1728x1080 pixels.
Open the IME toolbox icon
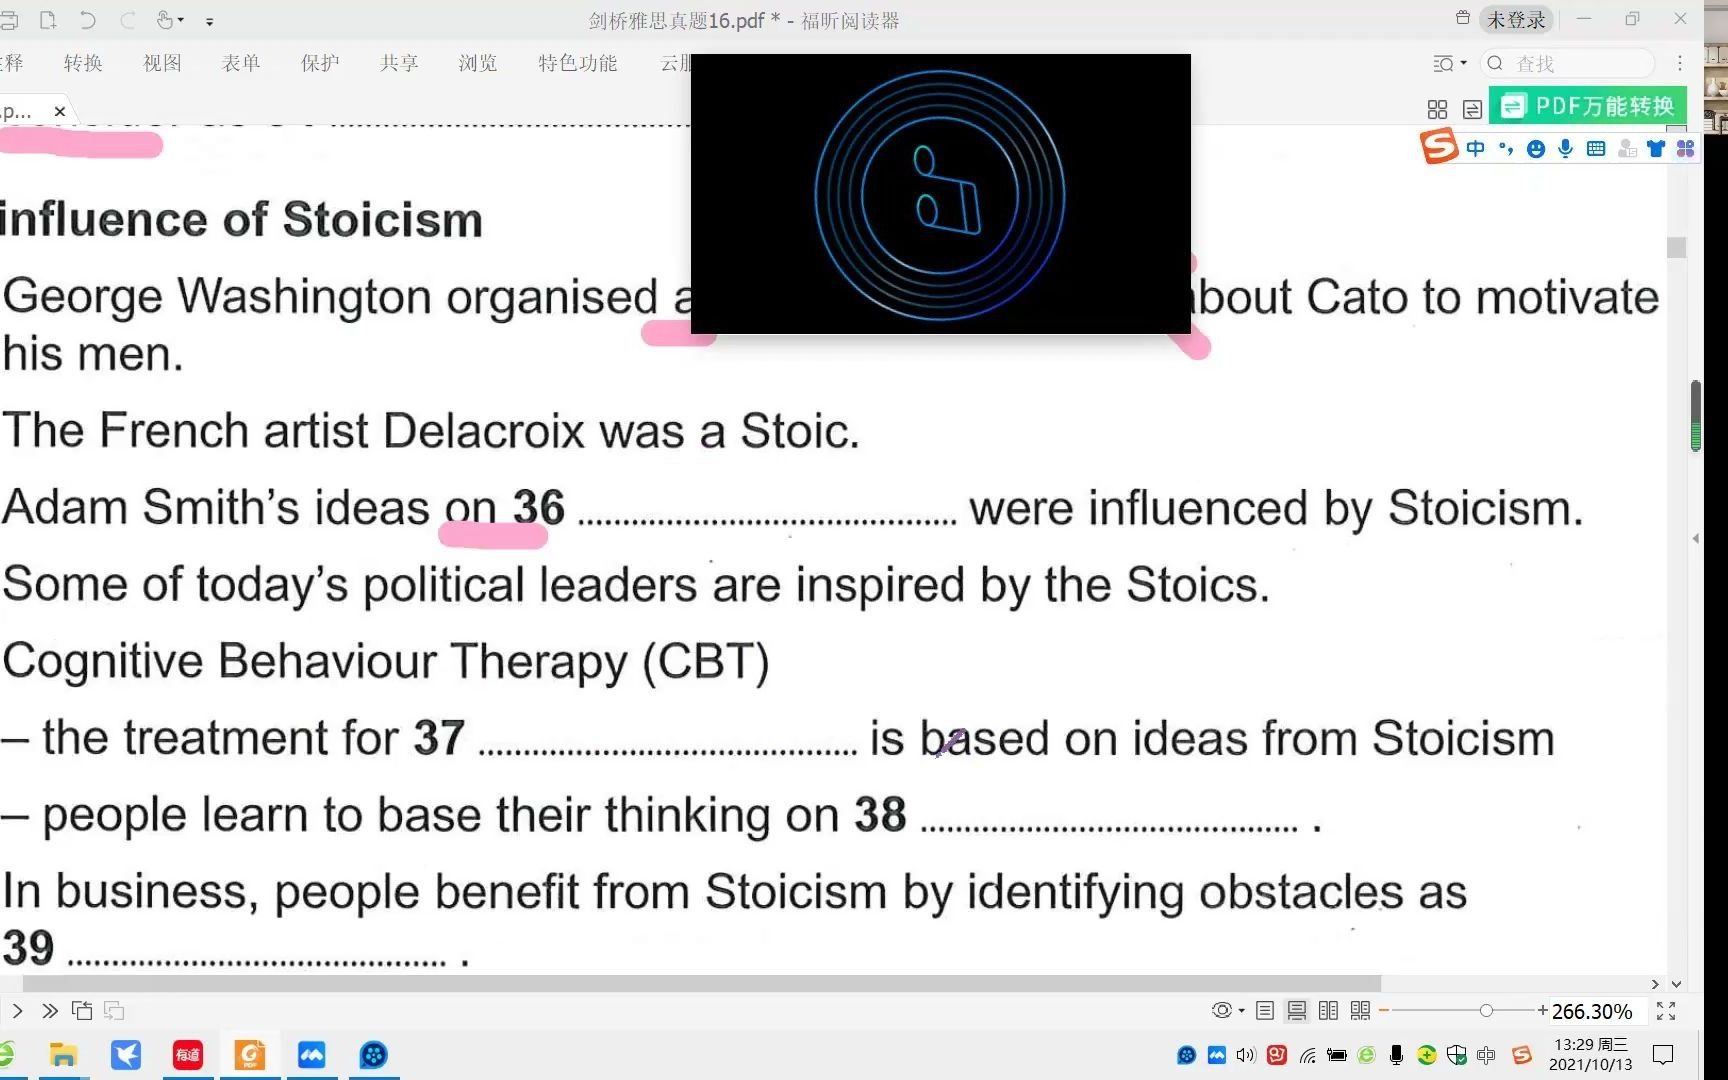click(x=1685, y=148)
